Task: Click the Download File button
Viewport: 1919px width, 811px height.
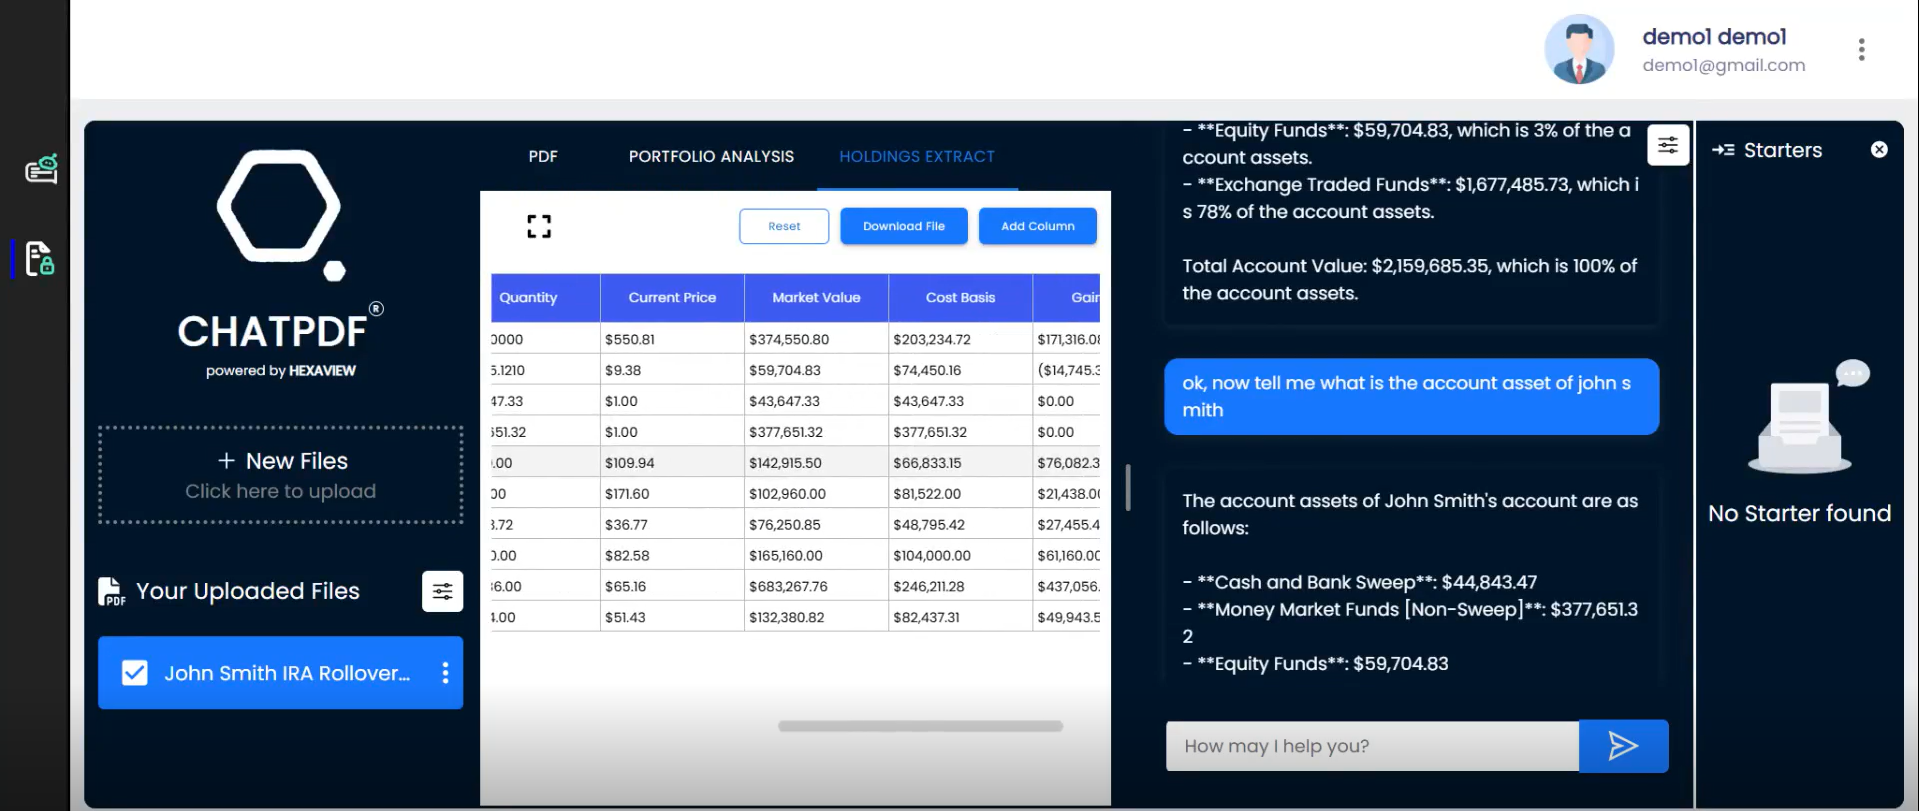Action: (x=903, y=226)
